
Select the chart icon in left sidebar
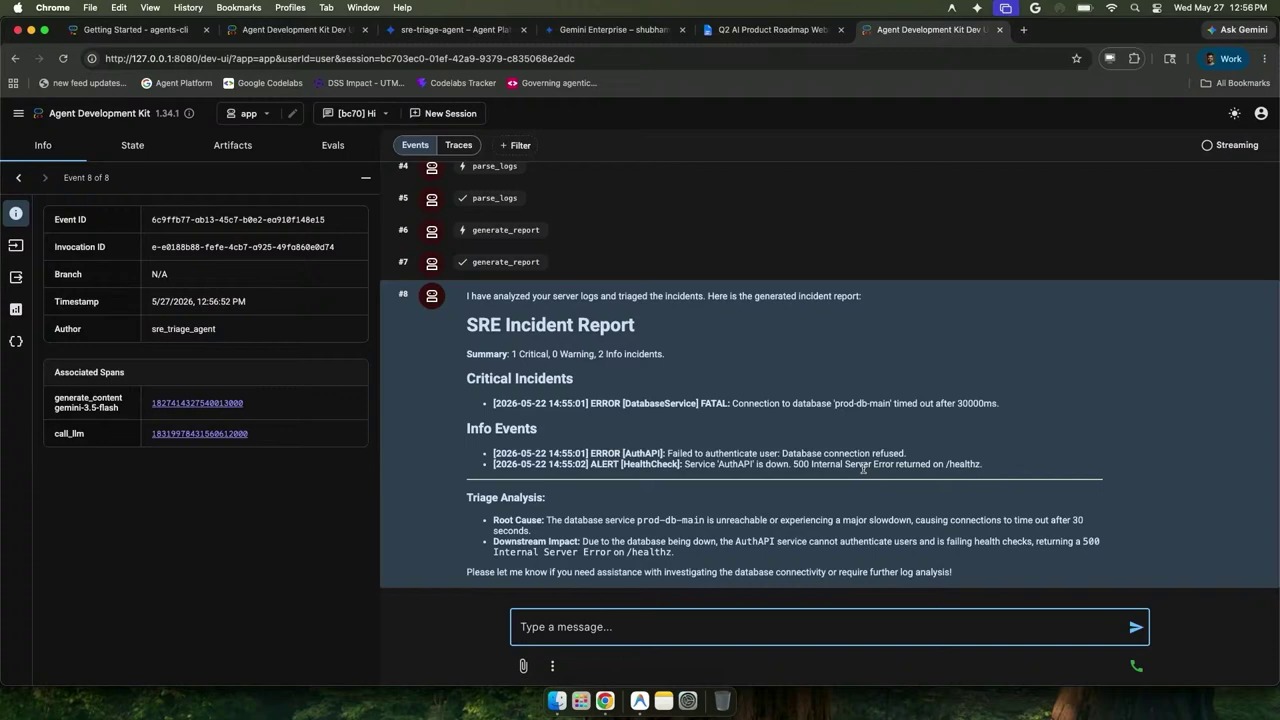pyautogui.click(x=16, y=309)
